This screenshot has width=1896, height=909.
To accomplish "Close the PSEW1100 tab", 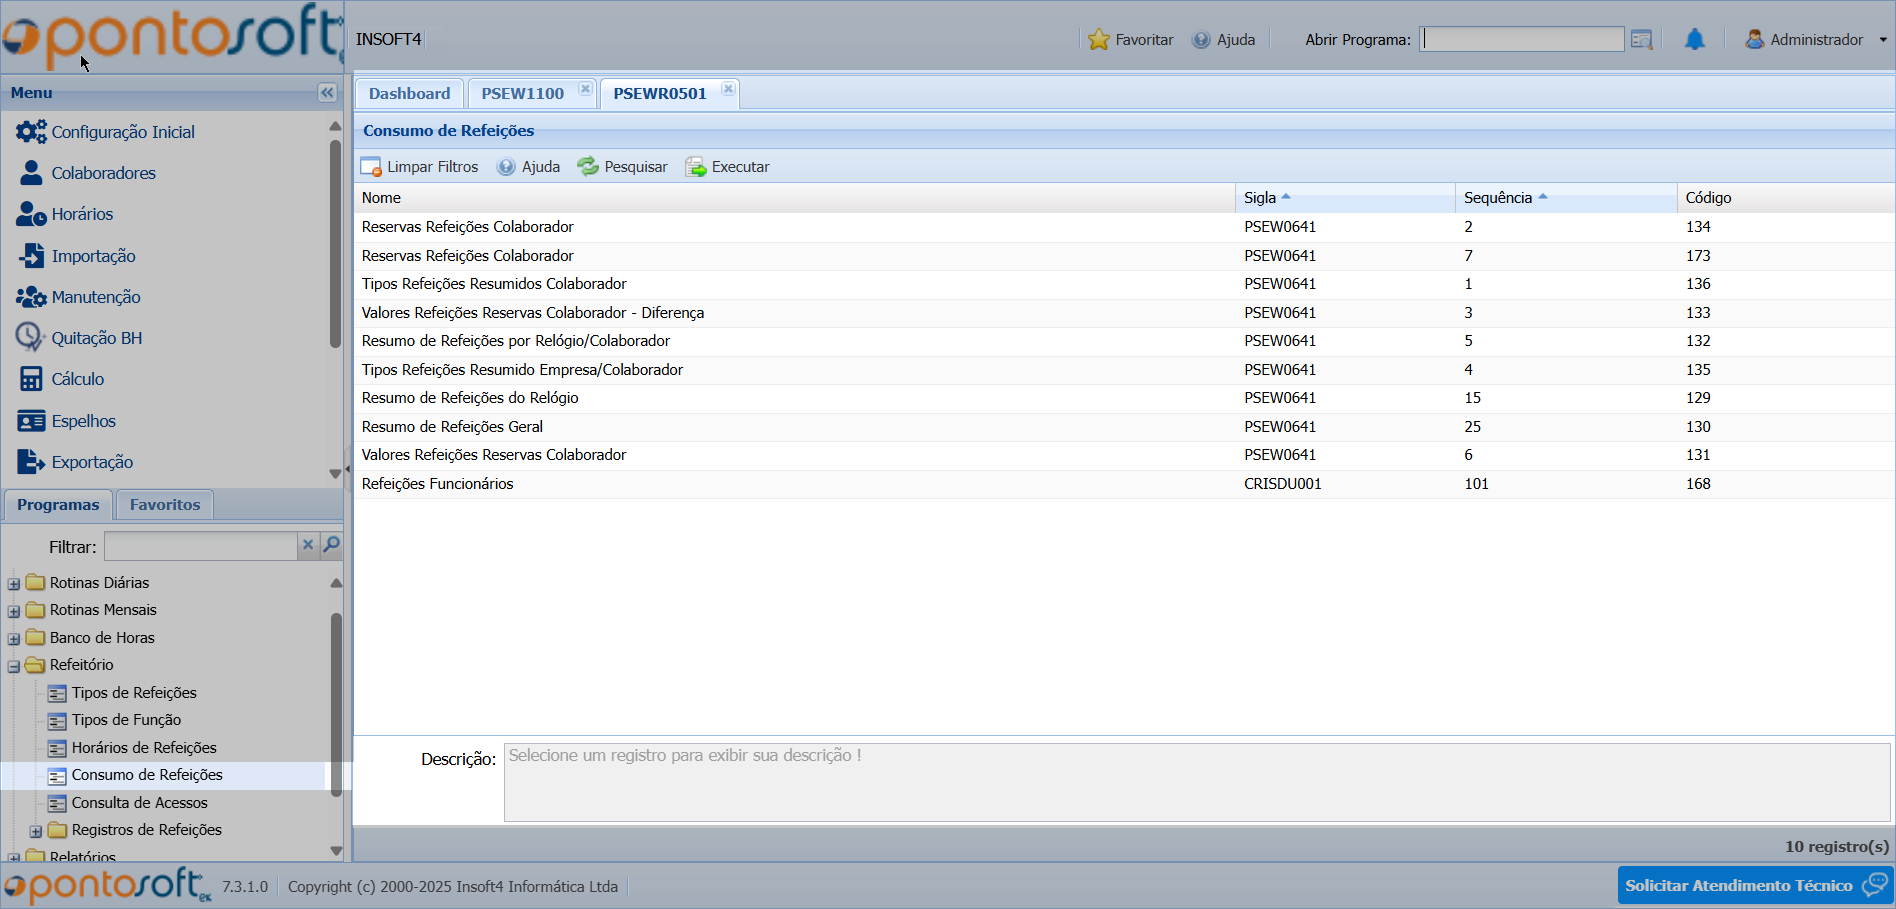I will (x=585, y=89).
